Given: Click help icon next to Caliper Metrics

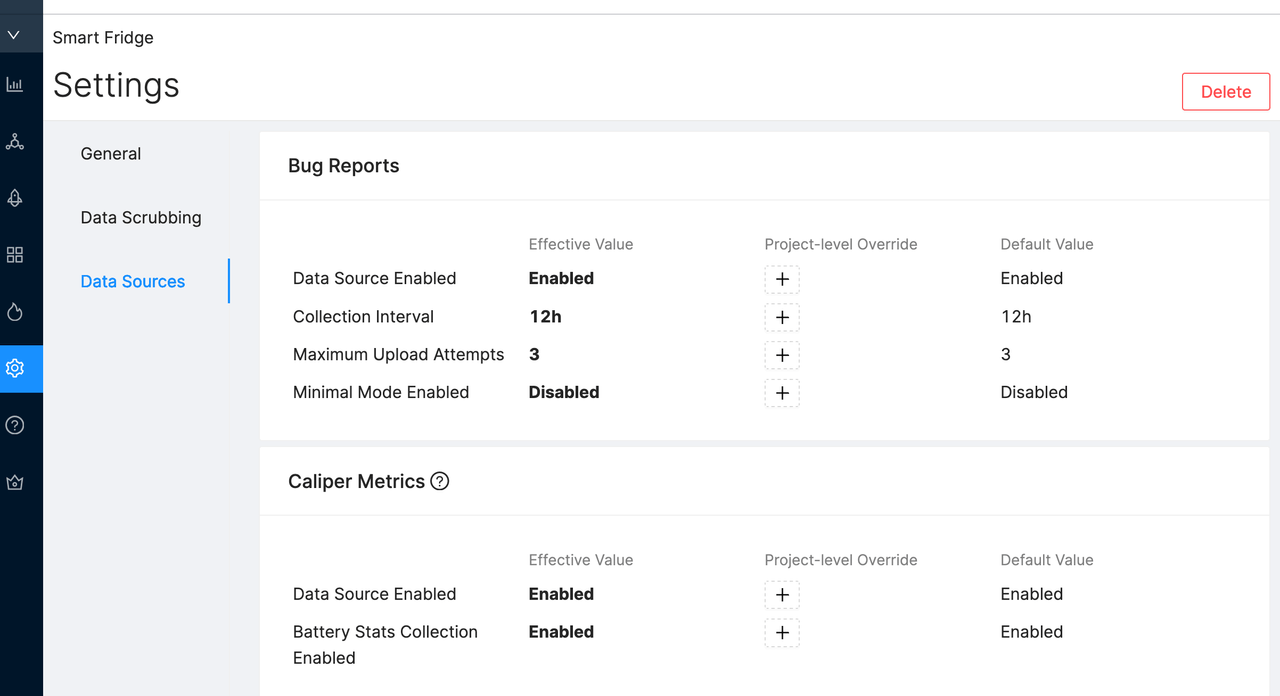Looking at the screenshot, I should [x=439, y=481].
